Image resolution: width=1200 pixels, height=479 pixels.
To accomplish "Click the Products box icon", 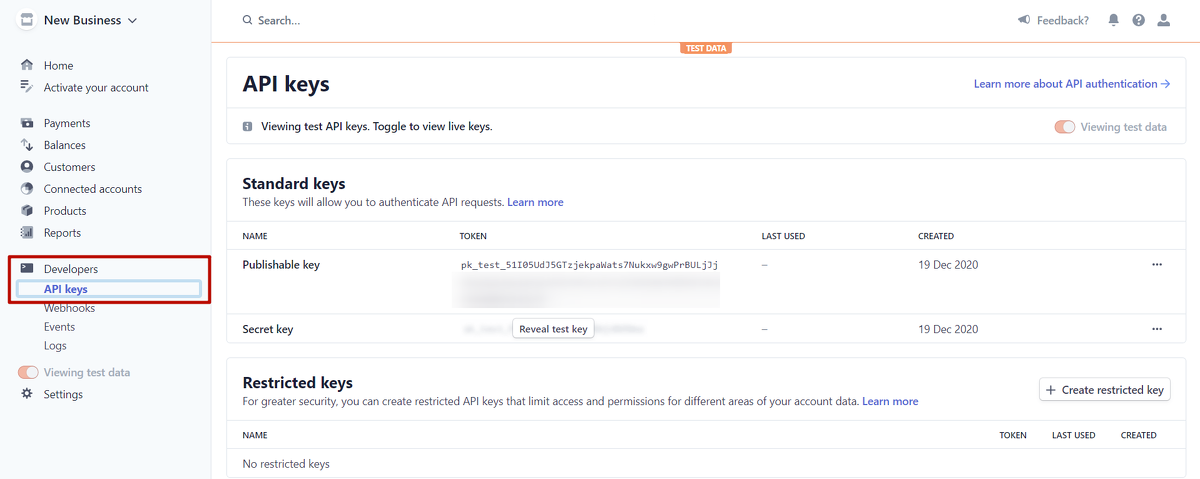I will [x=27, y=211].
